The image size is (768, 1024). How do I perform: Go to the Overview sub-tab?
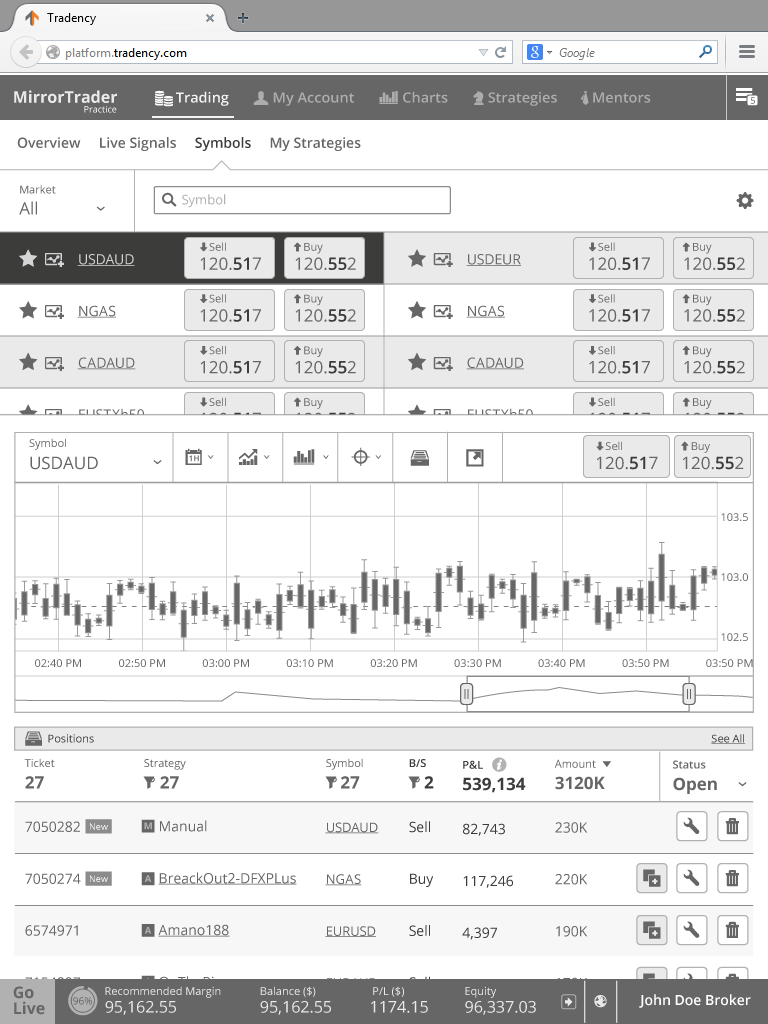pyautogui.click(x=48, y=143)
